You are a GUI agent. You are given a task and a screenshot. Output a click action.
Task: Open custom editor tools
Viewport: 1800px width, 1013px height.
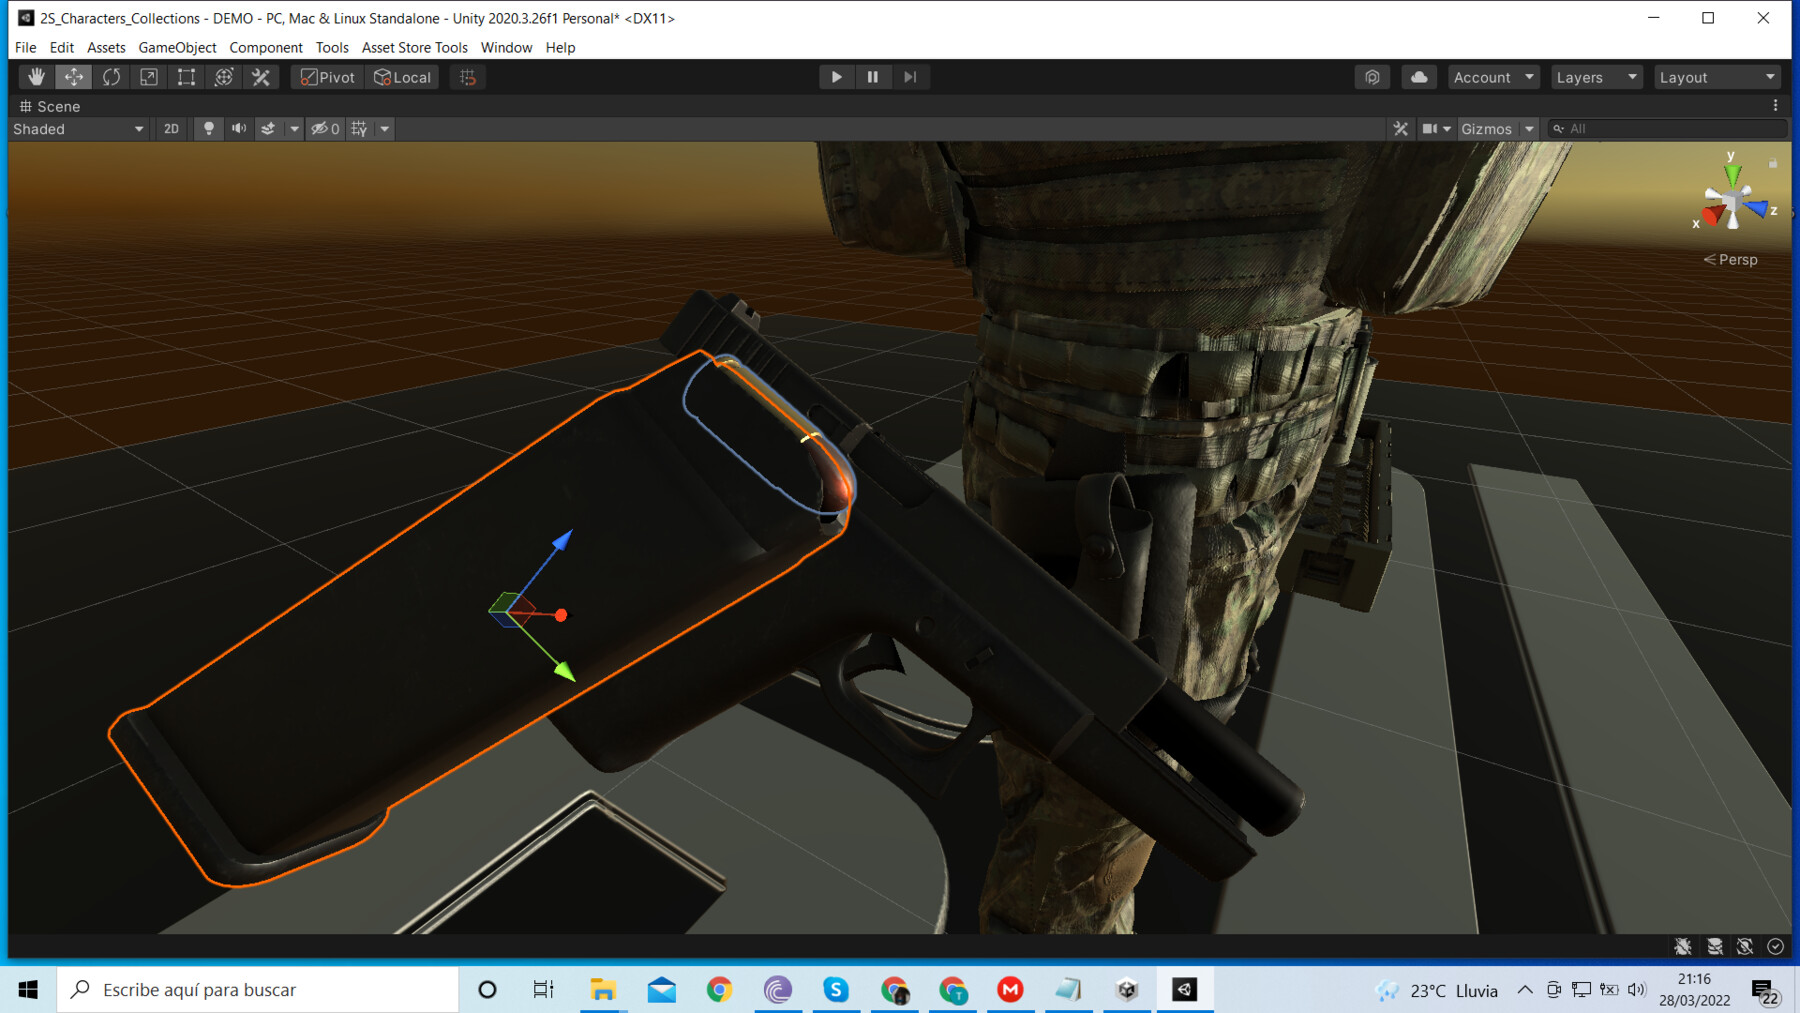(261, 77)
